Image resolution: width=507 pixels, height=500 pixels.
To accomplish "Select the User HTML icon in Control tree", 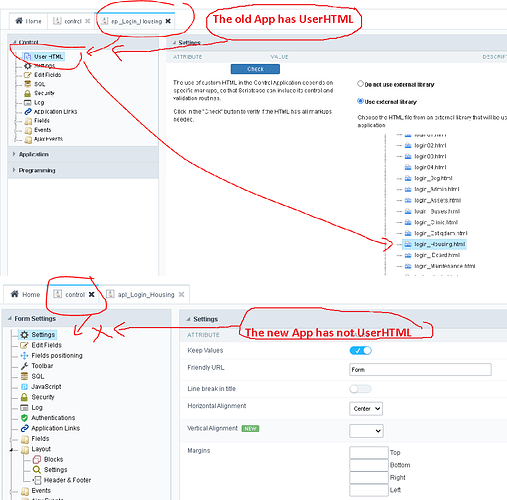I will [x=28, y=57].
